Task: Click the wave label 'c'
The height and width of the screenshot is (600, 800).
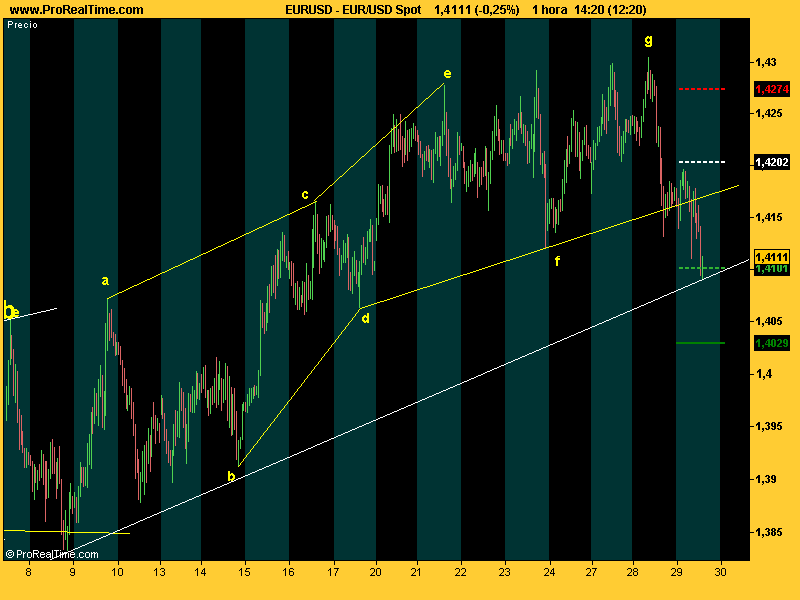Action: (x=305, y=194)
